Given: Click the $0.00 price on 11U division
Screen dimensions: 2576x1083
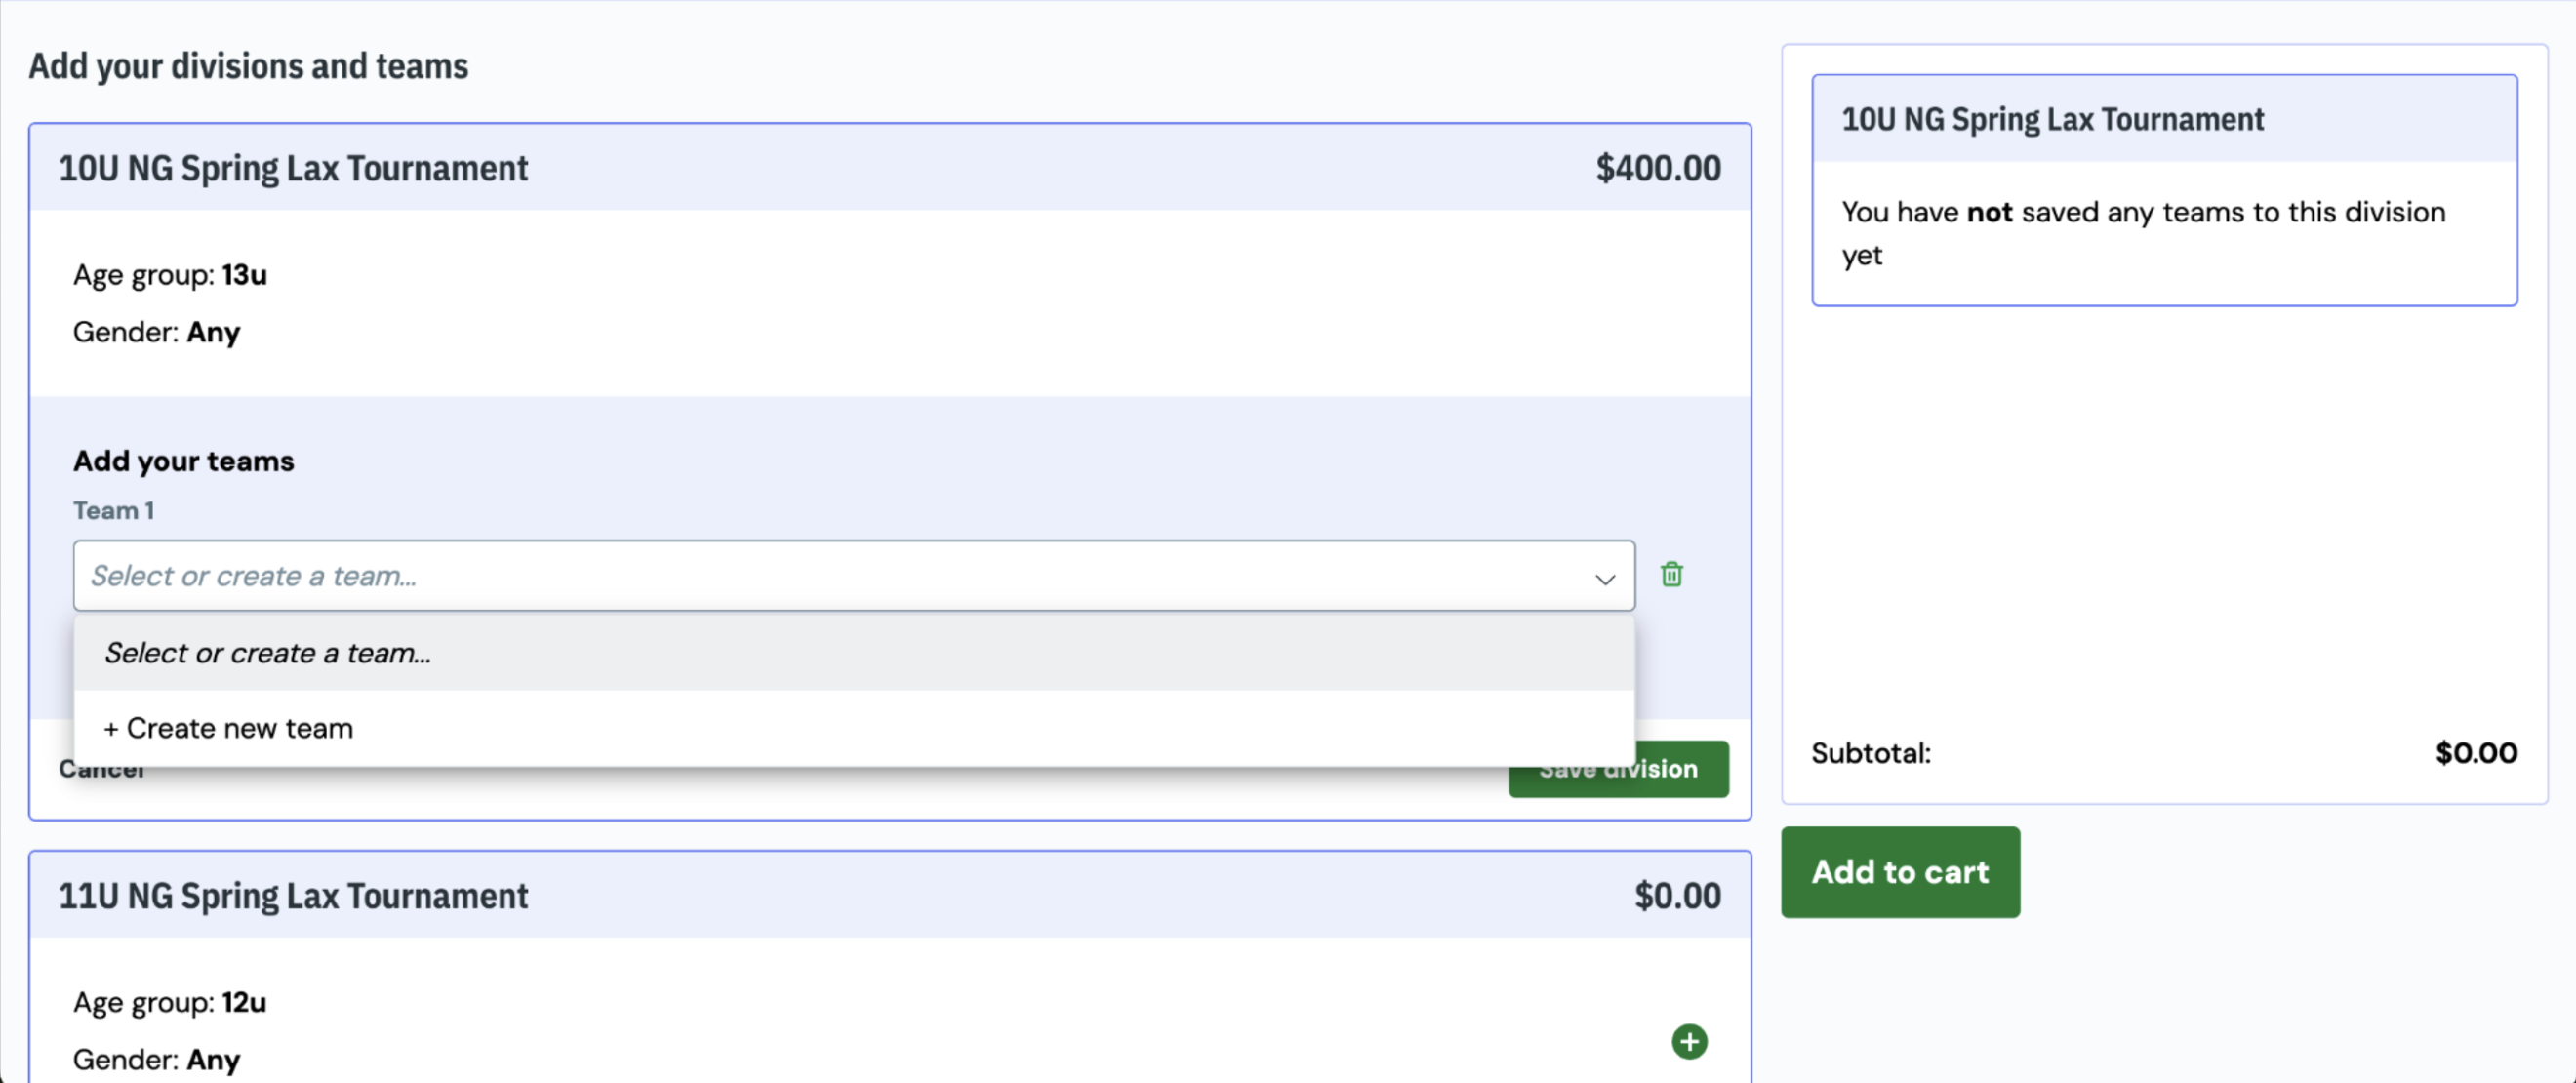Looking at the screenshot, I should click(x=1677, y=896).
